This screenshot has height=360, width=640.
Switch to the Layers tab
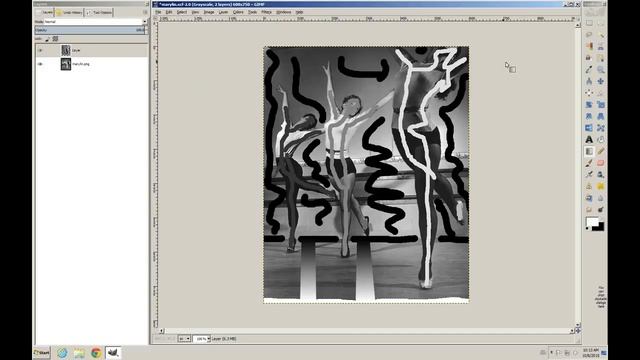[x=44, y=13]
